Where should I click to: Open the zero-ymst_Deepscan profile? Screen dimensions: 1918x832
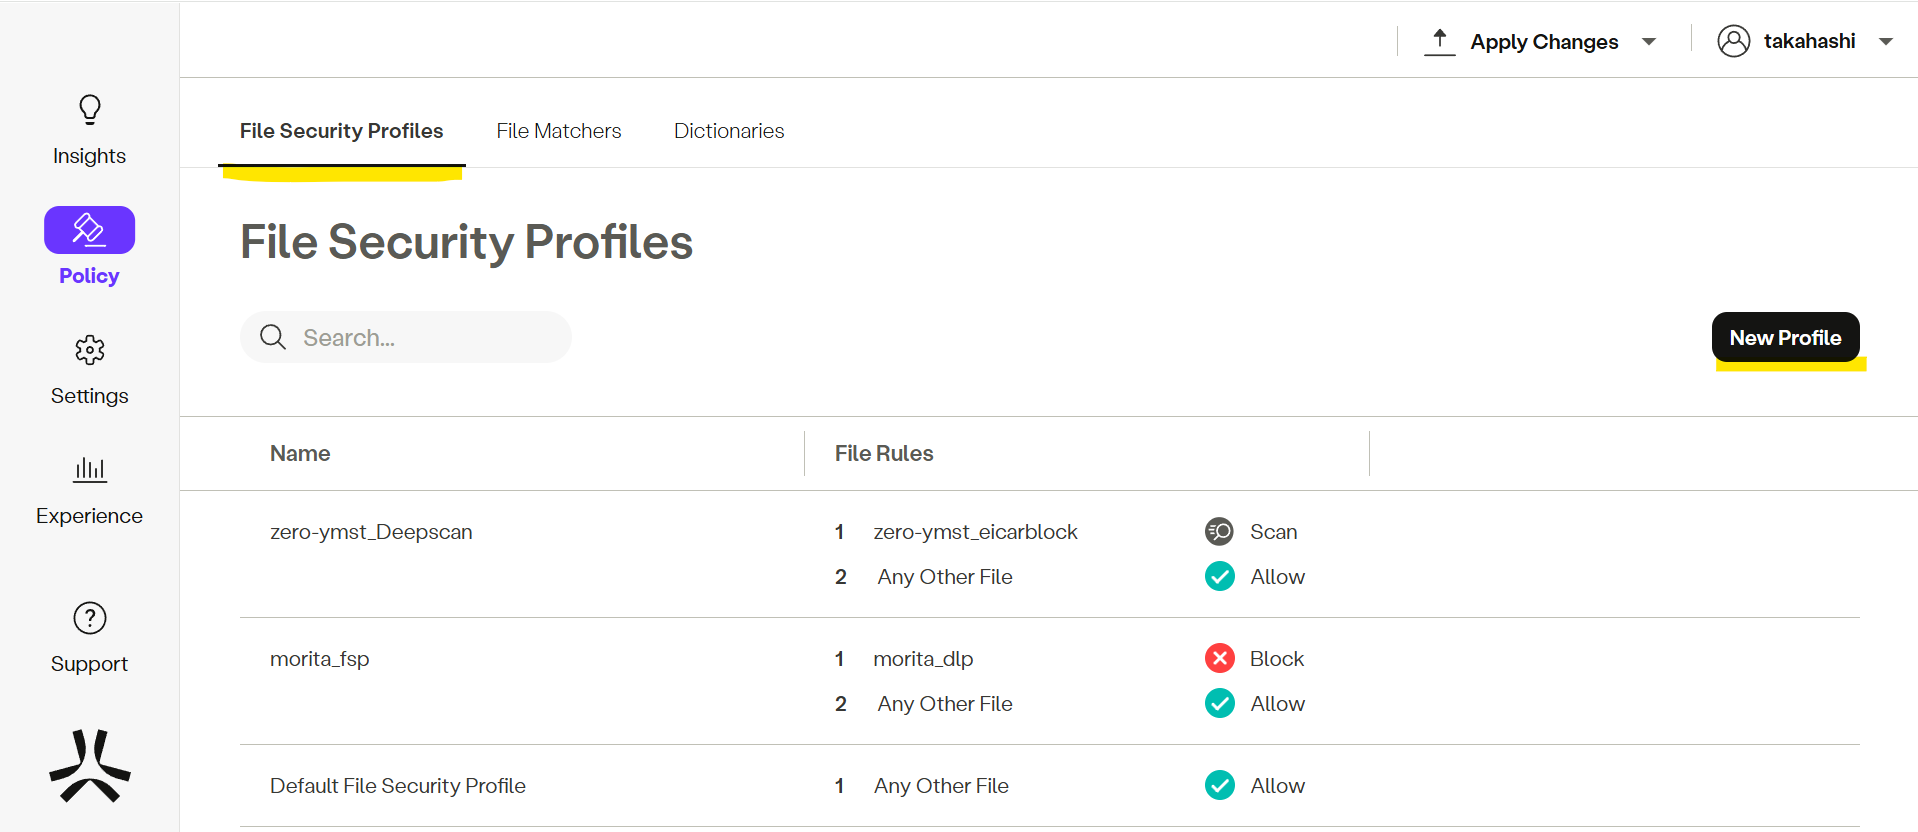tap(371, 532)
